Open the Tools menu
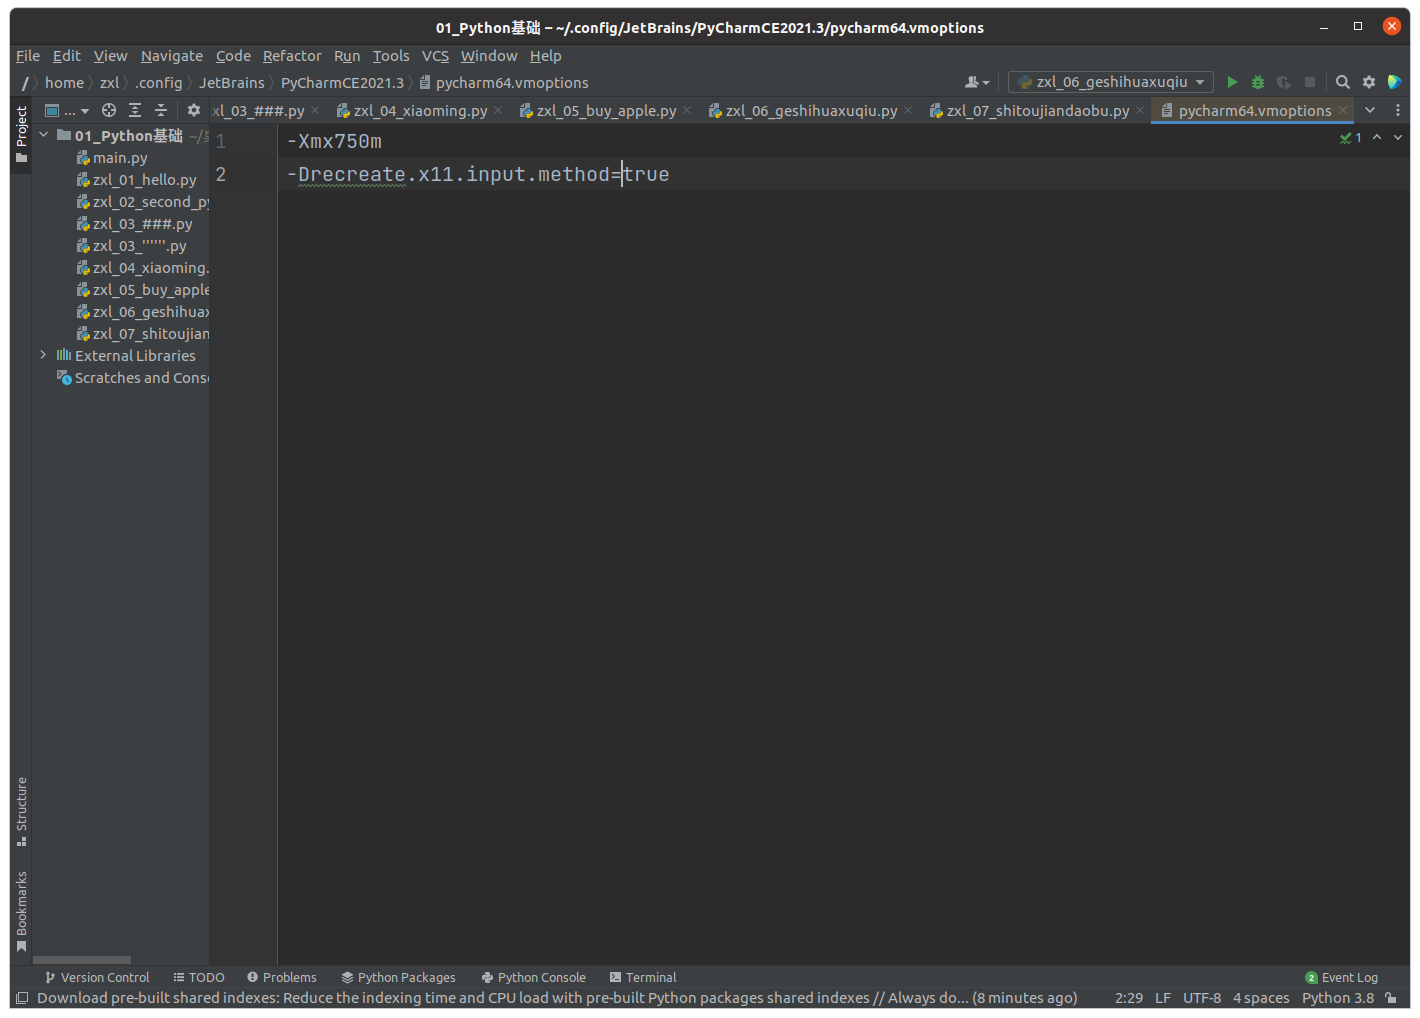The image size is (1420, 1018). click(x=391, y=56)
